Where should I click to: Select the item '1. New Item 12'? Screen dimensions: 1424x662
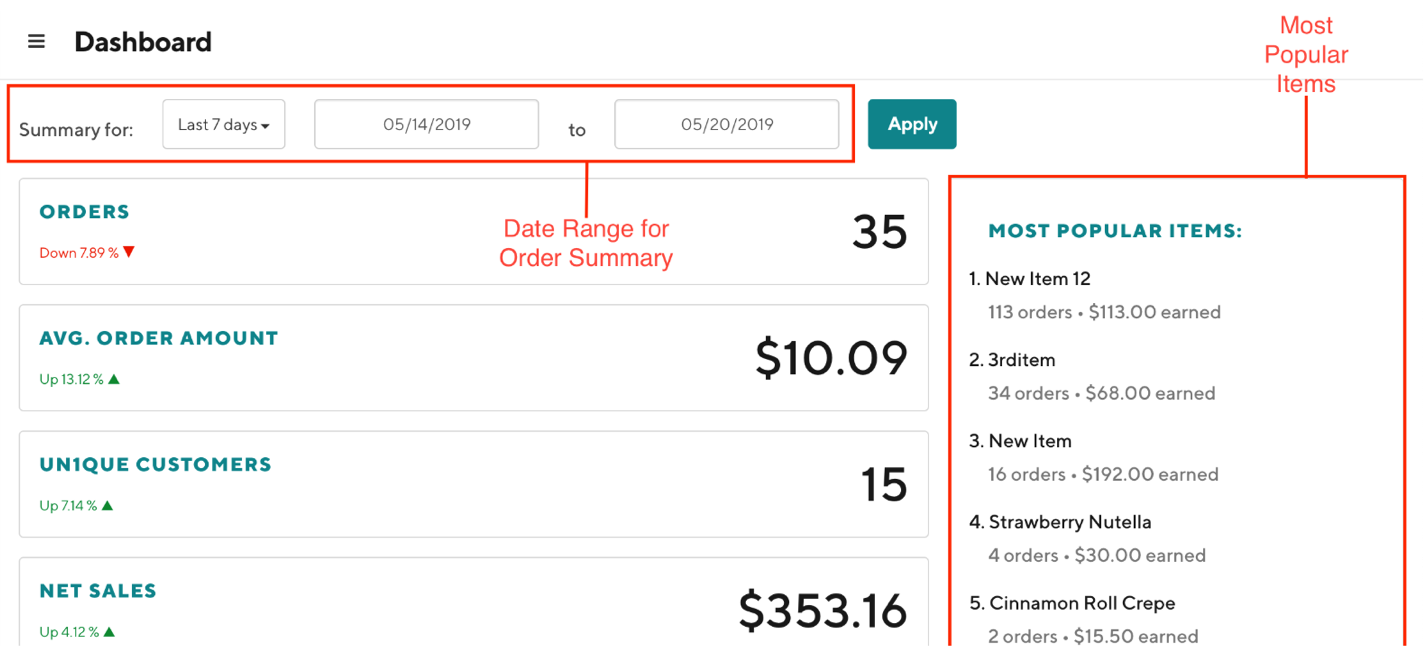tap(1030, 279)
